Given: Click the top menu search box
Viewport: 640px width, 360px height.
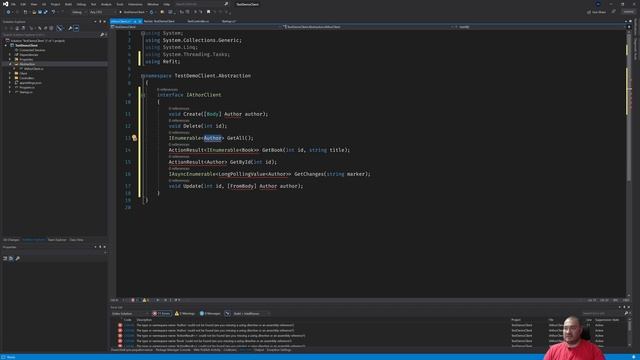Looking at the screenshot, I should coord(201,4).
